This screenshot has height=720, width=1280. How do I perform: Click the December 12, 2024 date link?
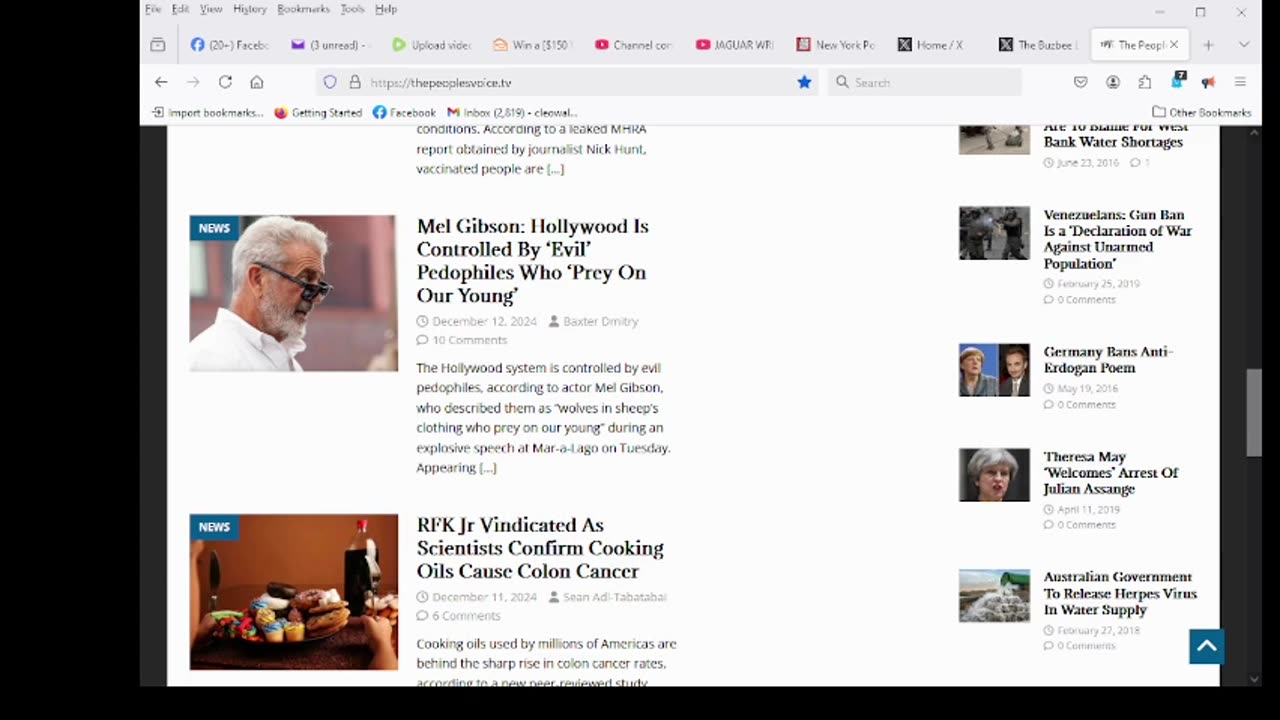(x=484, y=321)
